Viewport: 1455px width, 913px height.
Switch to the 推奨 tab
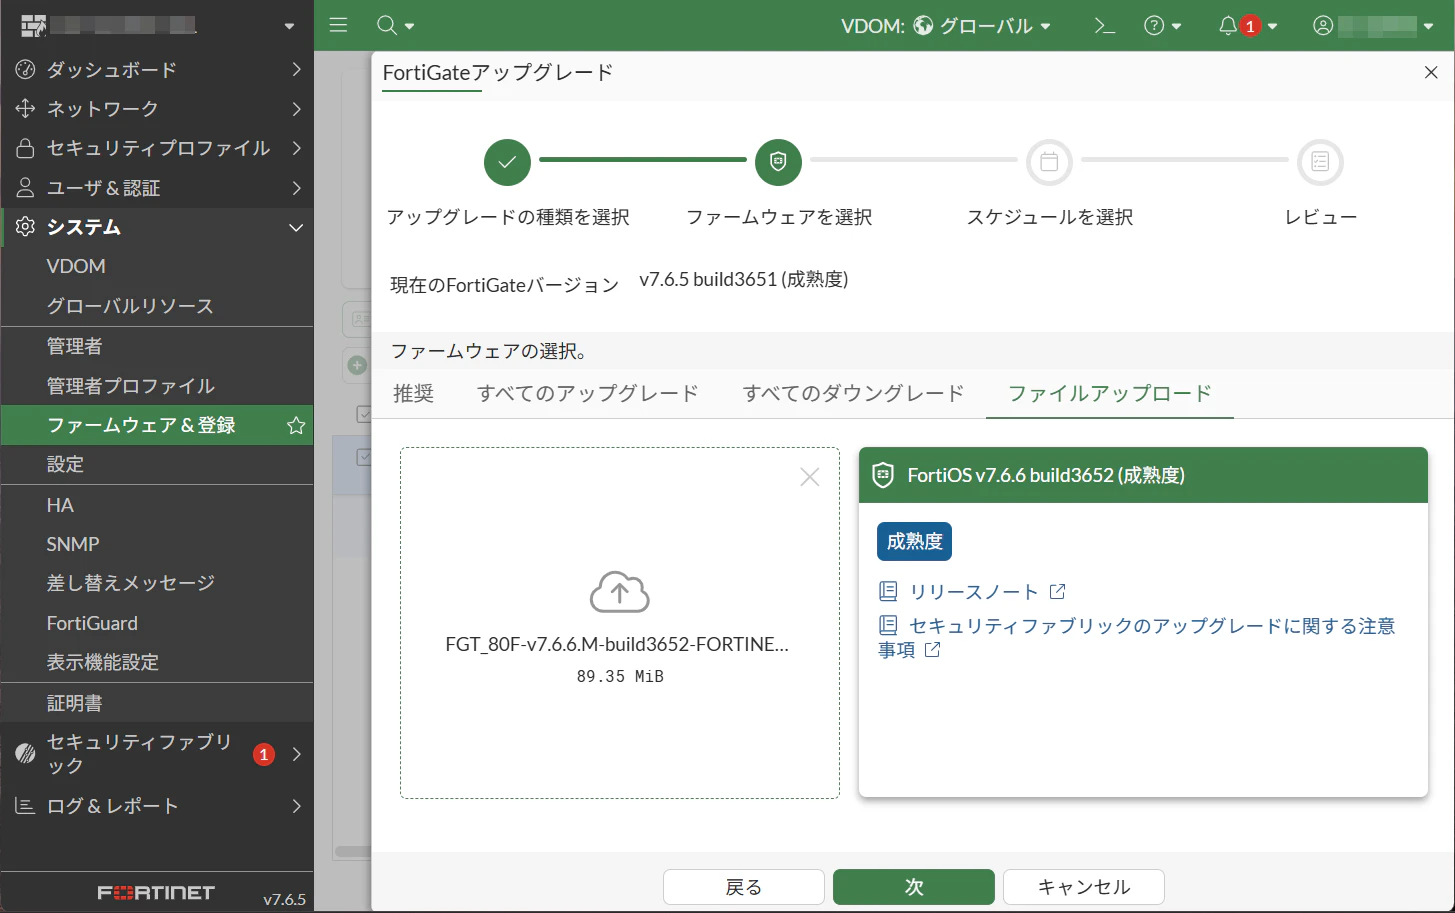click(x=413, y=394)
